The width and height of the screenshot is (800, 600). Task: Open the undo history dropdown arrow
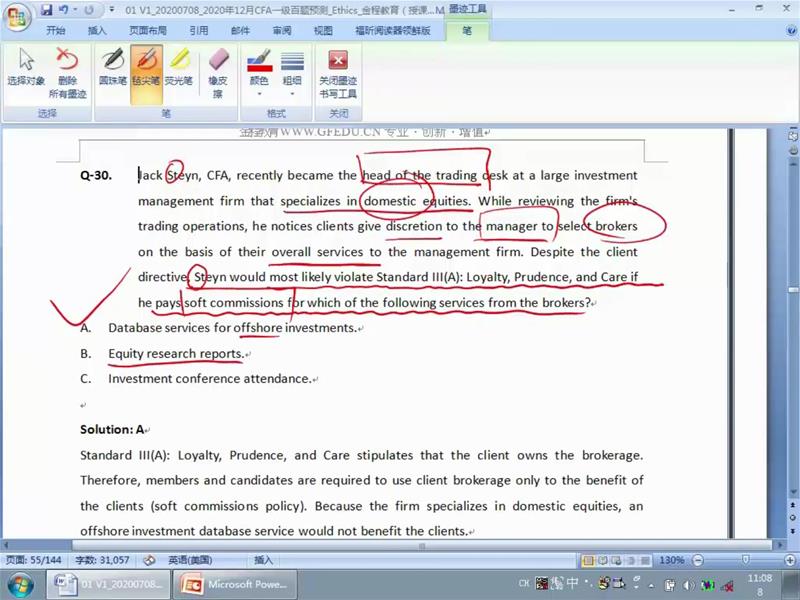tap(75, 10)
